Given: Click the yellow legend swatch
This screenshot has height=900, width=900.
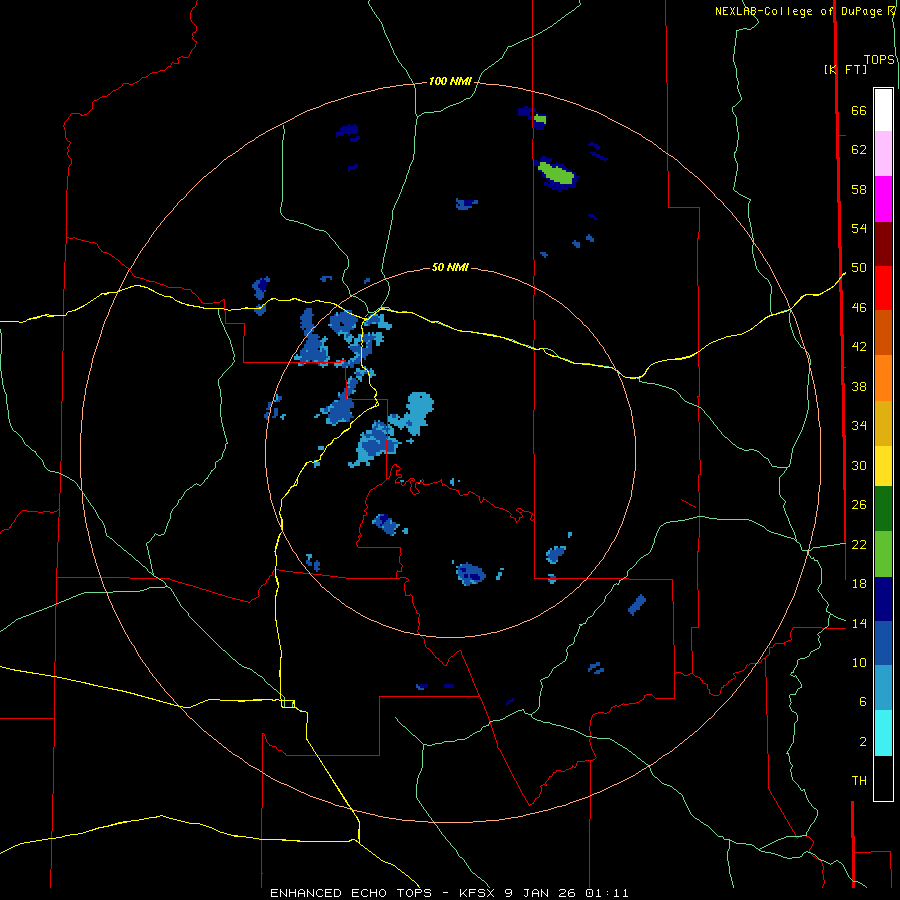Looking at the screenshot, I should [883, 466].
